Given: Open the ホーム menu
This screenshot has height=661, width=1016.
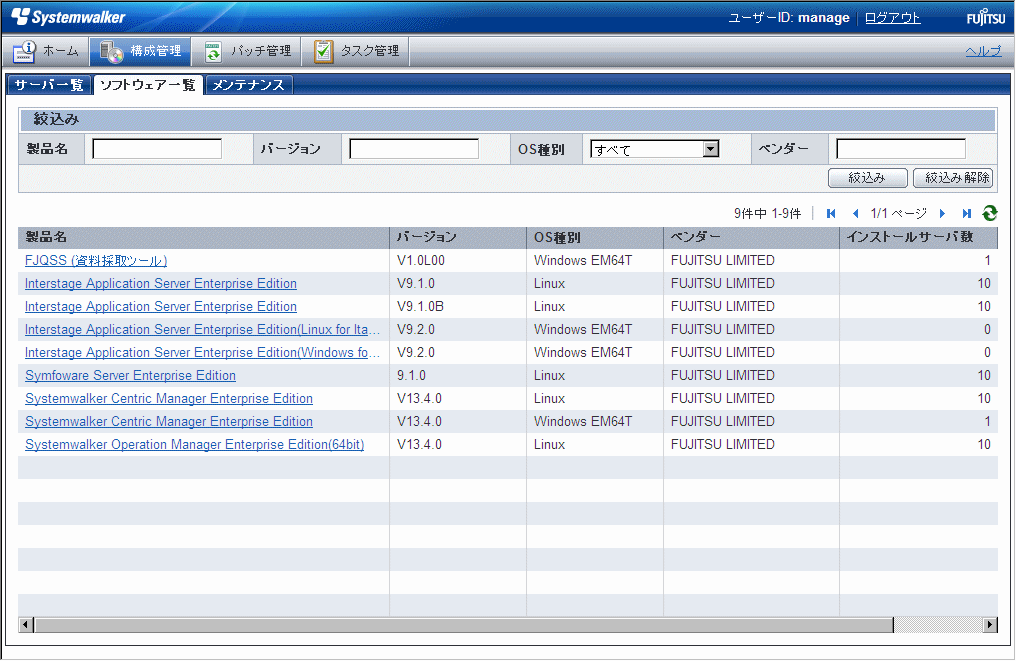Looking at the screenshot, I should [46, 51].
